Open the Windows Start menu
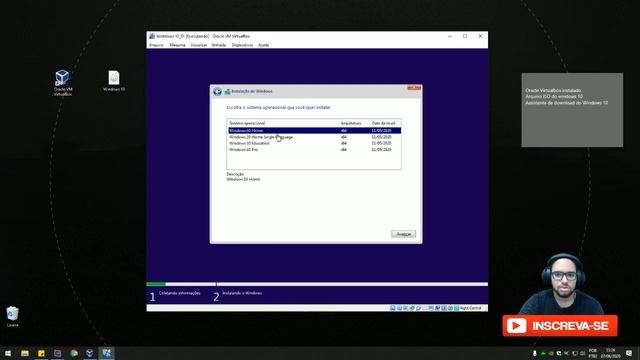This screenshot has height=360, width=640. 8,353
